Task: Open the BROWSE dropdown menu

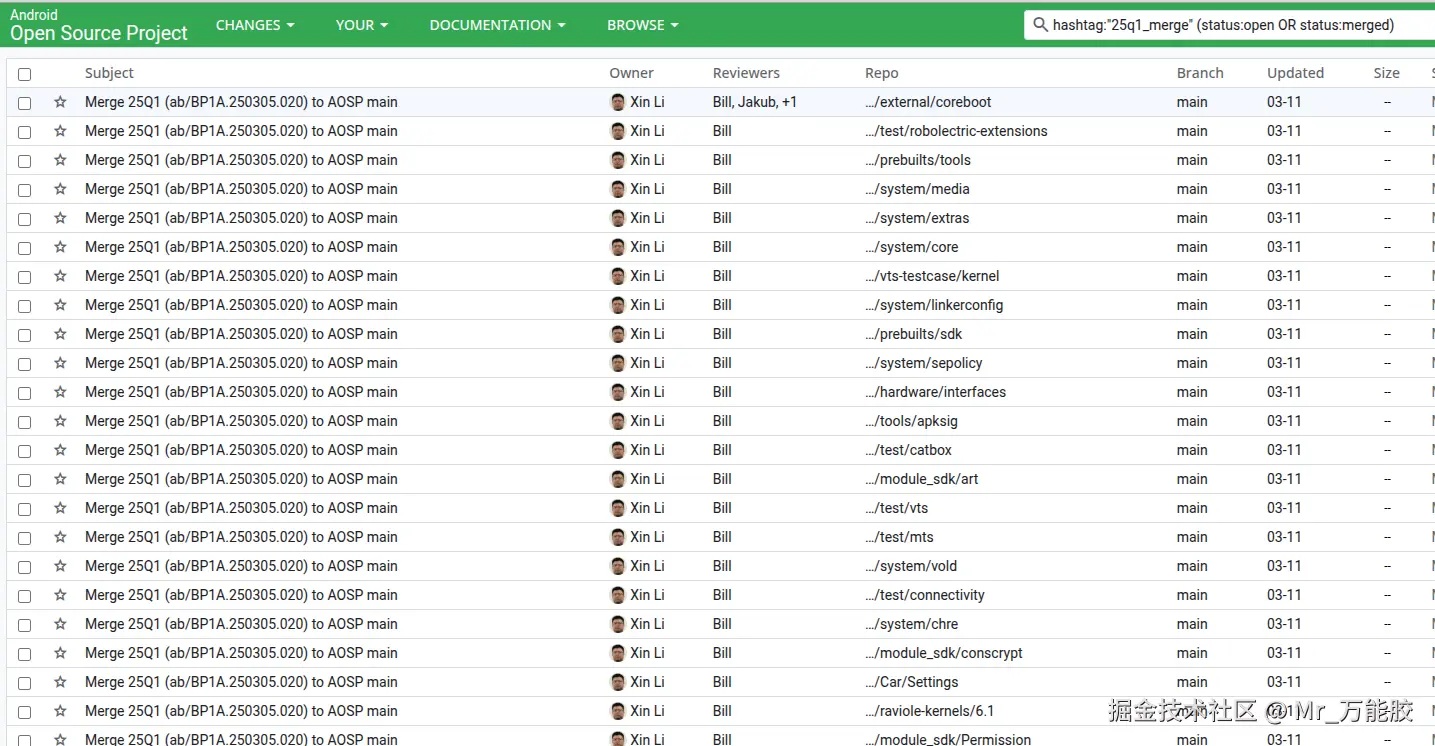Action: click(643, 25)
